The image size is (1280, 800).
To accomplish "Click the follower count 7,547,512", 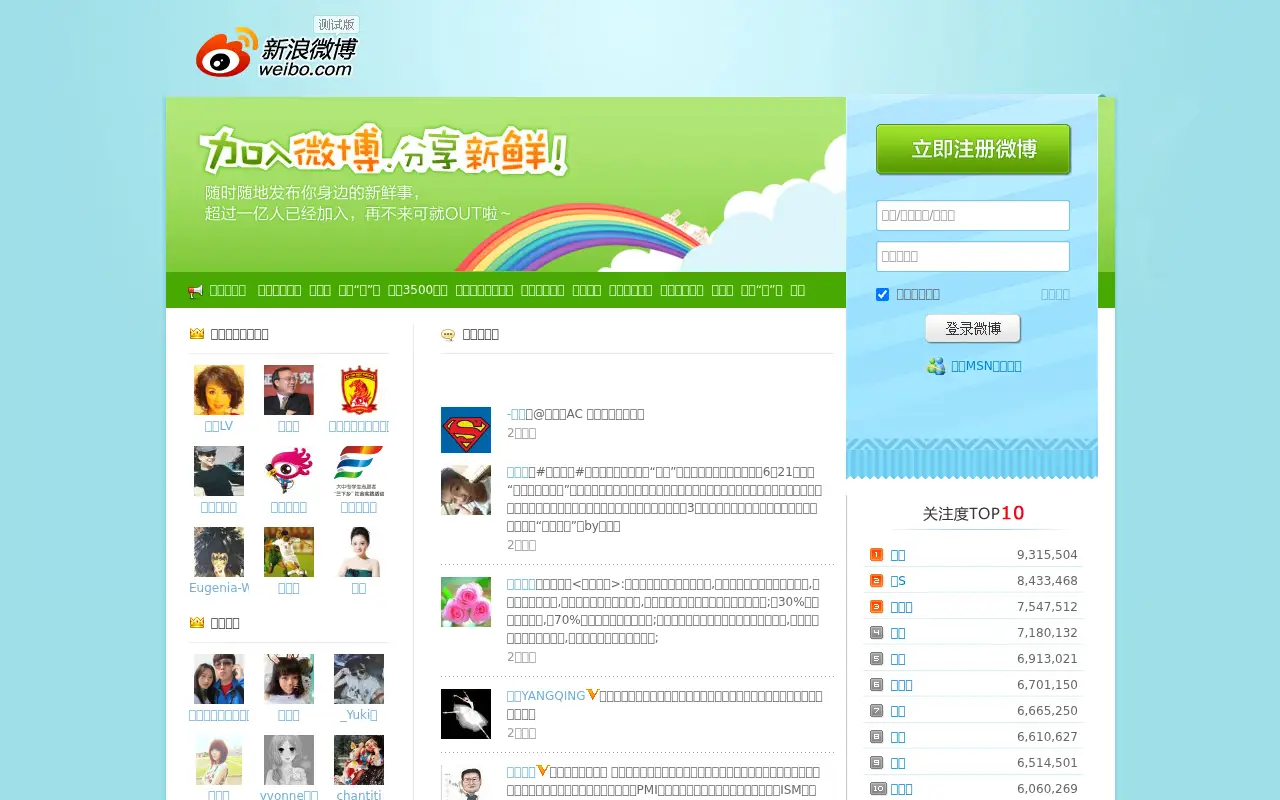I will tap(1047, 607).
